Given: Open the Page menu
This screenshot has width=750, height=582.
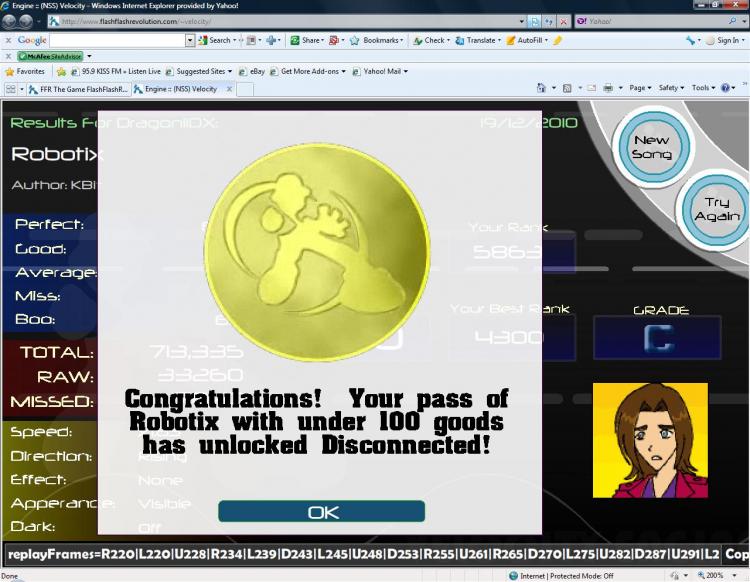Looking at the screenshot, I should (x=640, y=88).
